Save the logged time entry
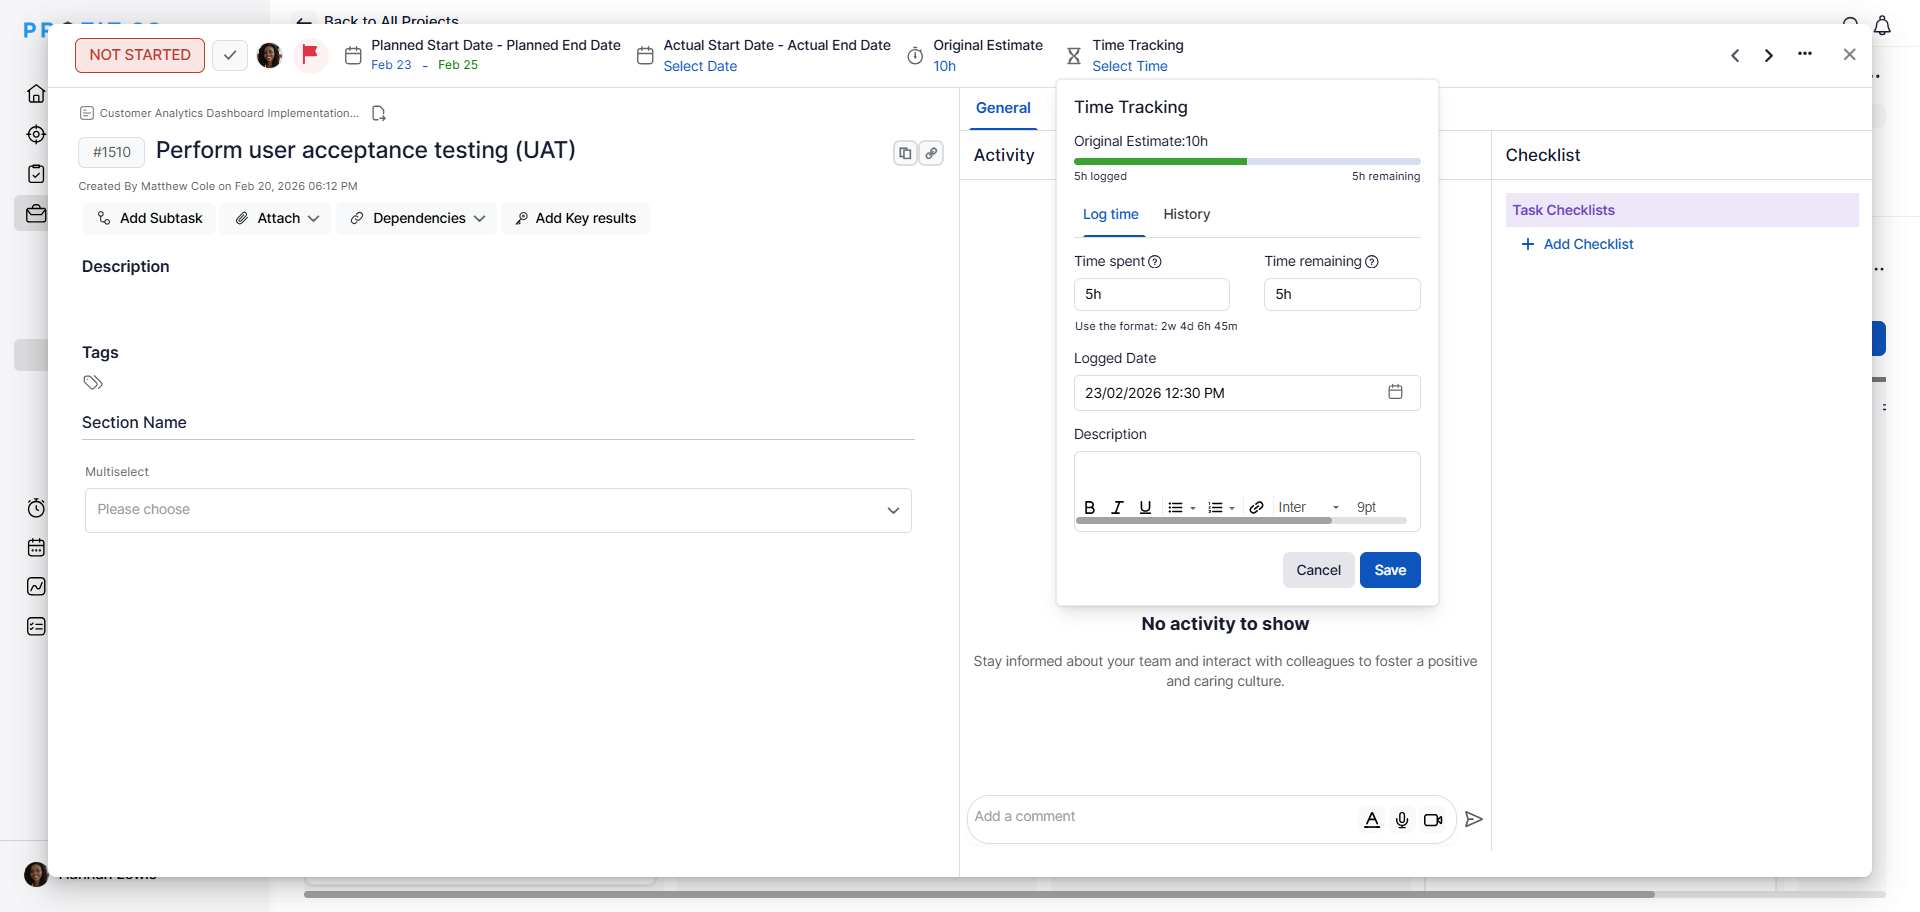The image size is (1920, 912). click(x=1389, y=570)
